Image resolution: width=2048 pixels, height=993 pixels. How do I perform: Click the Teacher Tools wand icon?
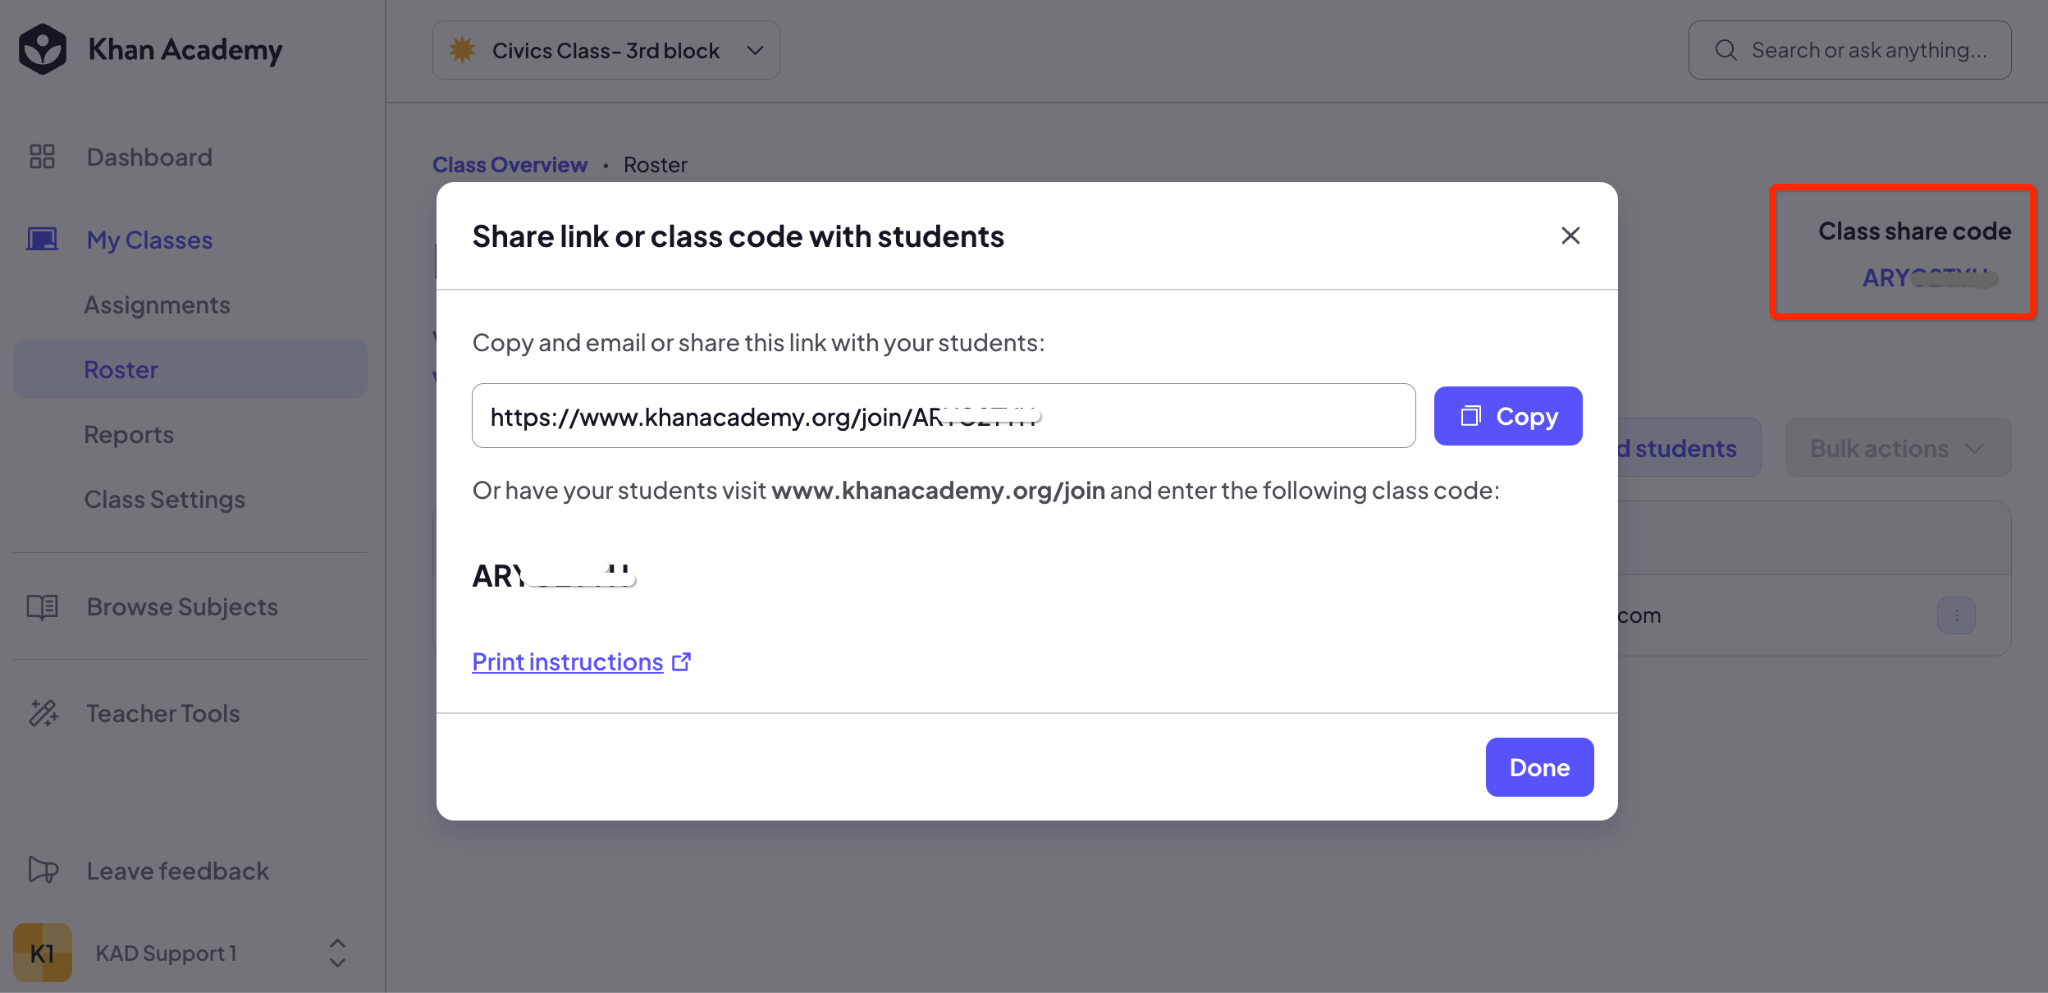[43, 713]
